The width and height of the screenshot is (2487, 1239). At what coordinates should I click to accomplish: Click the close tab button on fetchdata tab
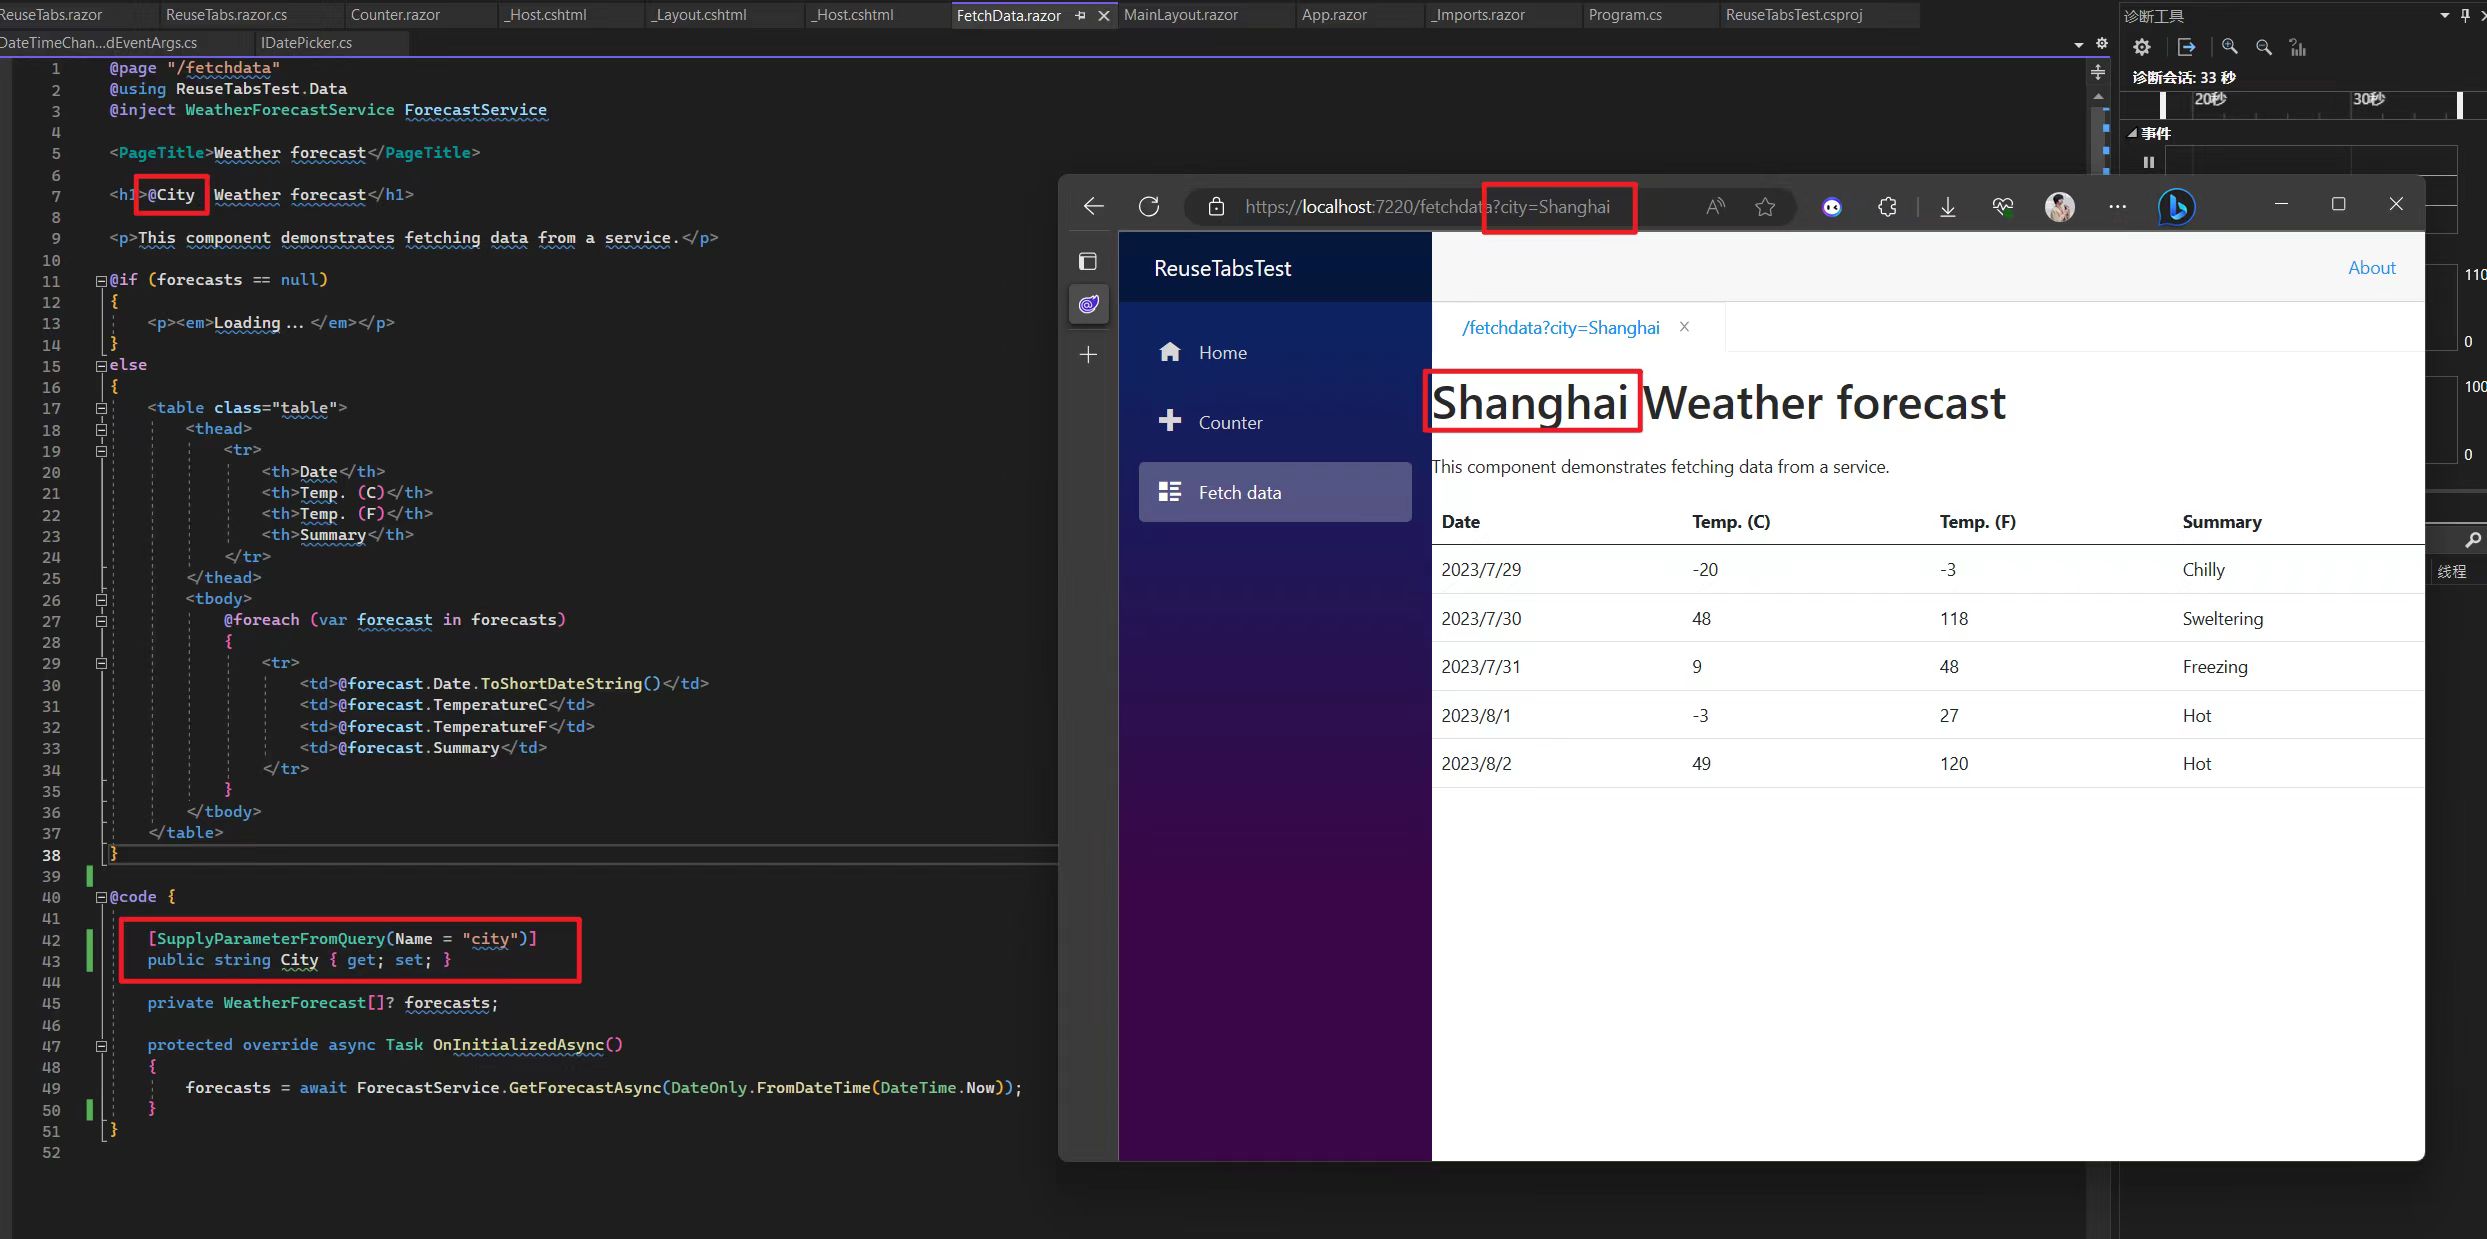(1684, 327)
